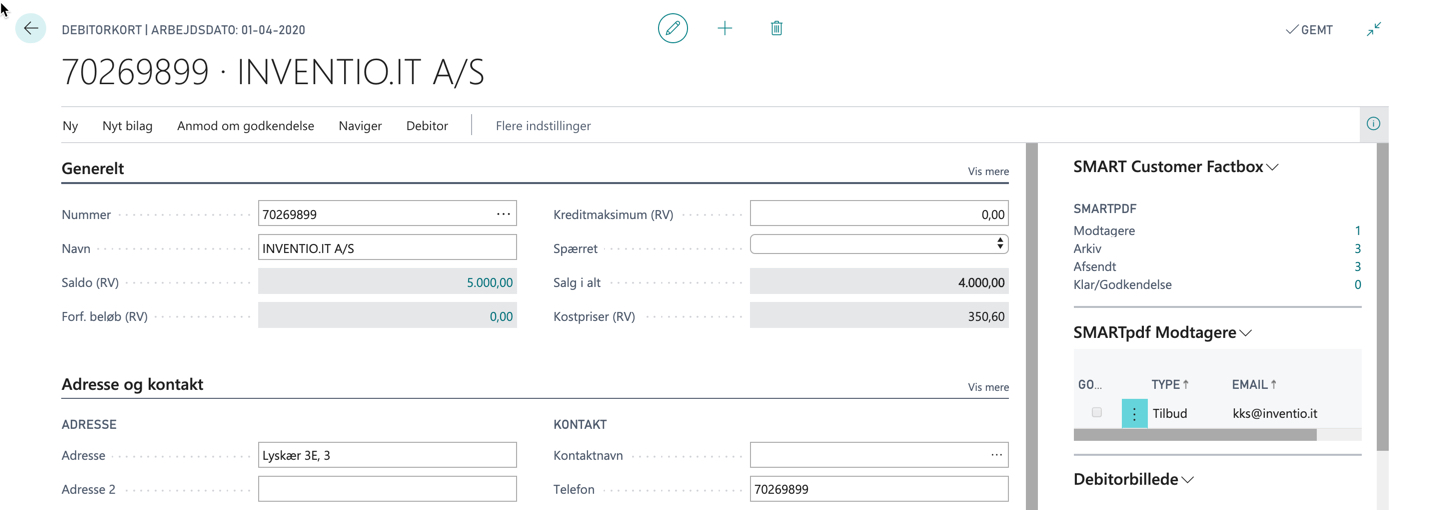
Task: Click the Tilbud type cell
Action: (1170, 413)
